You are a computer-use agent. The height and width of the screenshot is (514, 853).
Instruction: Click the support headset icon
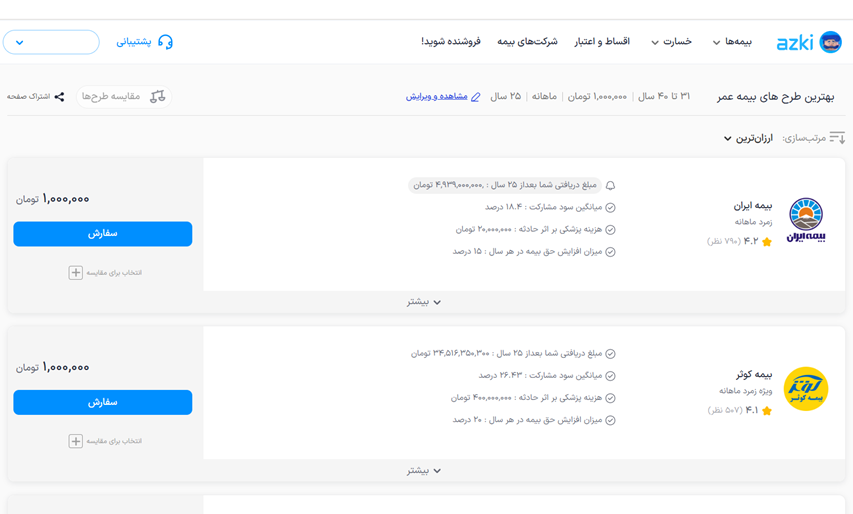coord(166,42)
